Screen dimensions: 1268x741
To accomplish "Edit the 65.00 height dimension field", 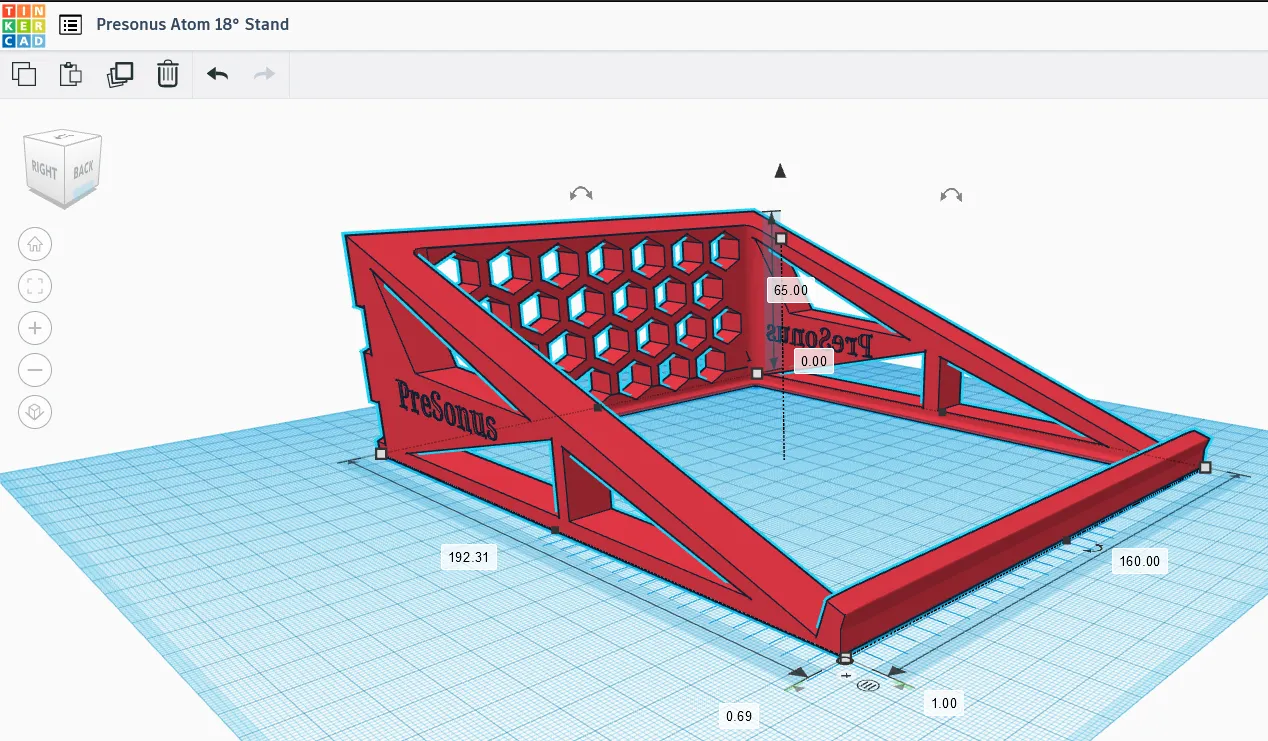I will (789, 290).
